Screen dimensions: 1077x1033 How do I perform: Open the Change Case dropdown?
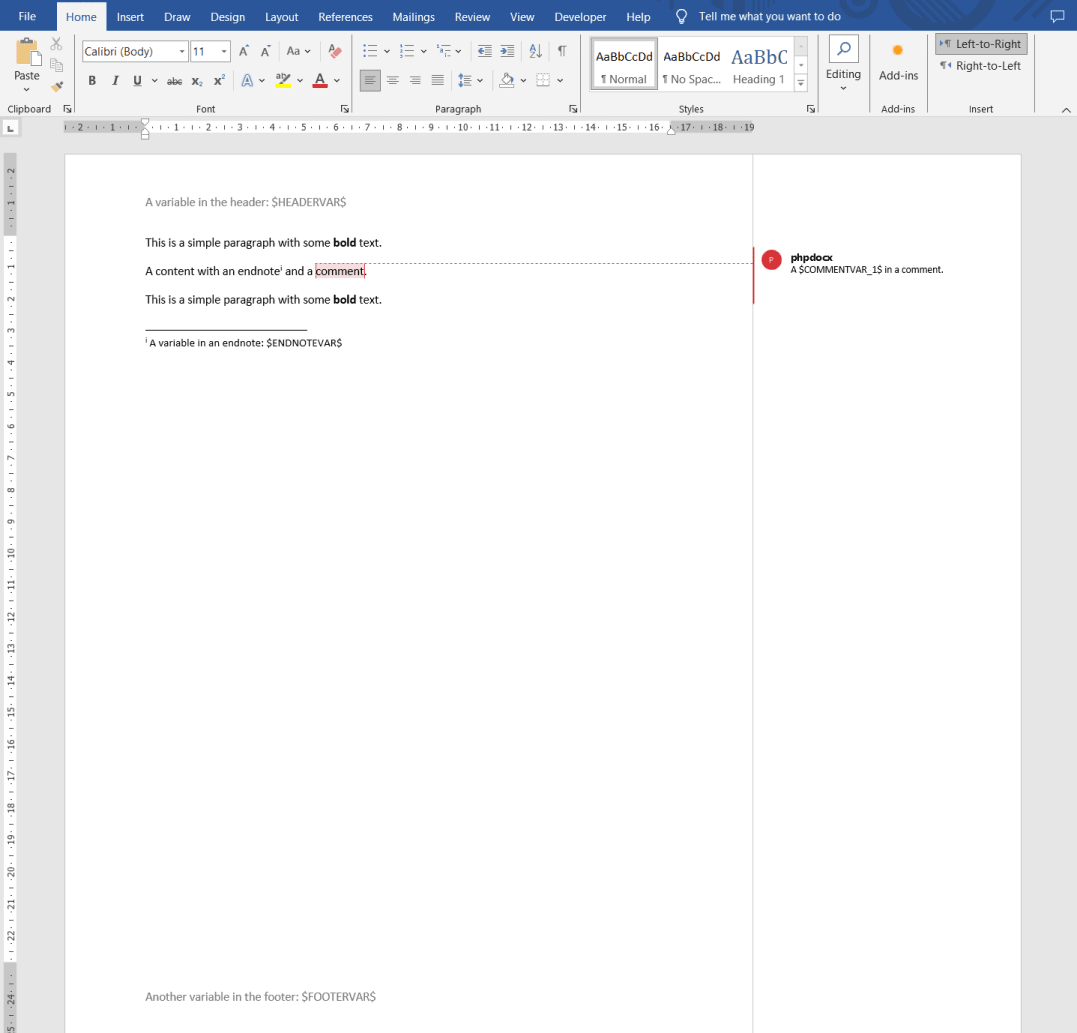pyautogui.click(x=299, y=51)
